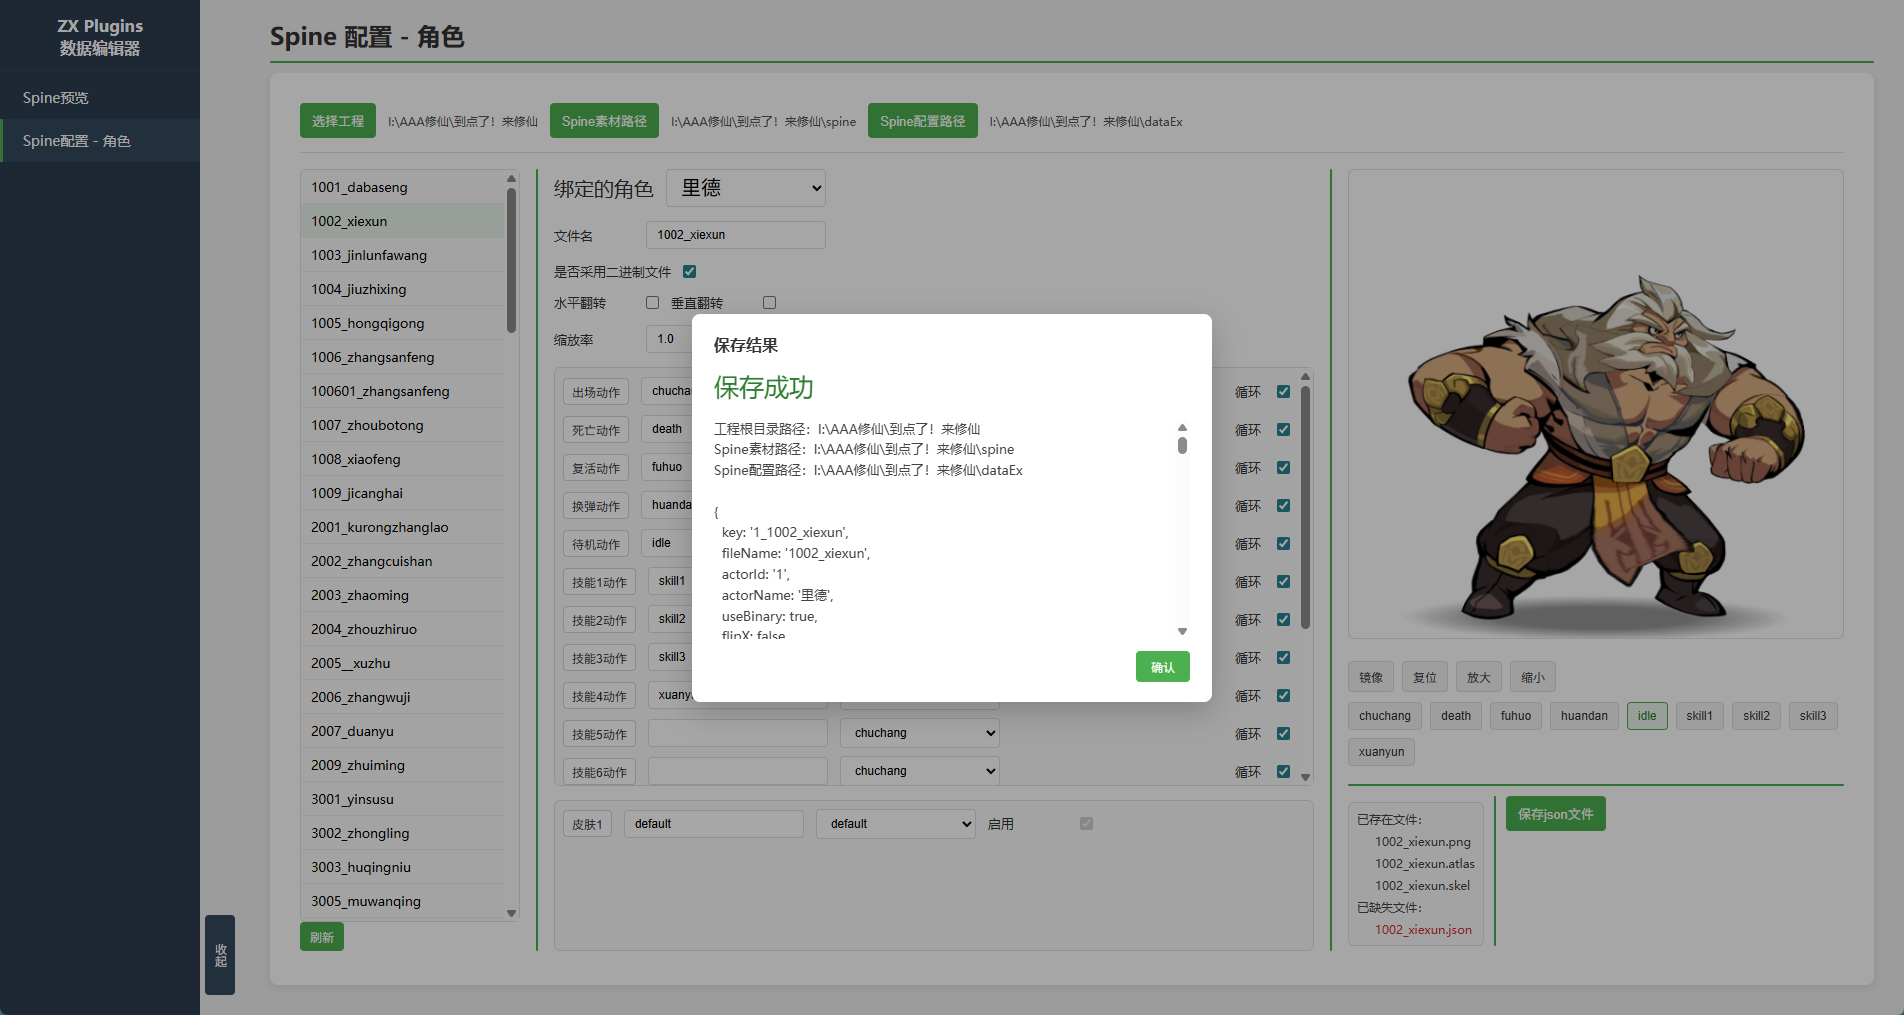Choose the Spine素材路径 button
The image size is (1904, 1015).
click(x=604, y=121)
